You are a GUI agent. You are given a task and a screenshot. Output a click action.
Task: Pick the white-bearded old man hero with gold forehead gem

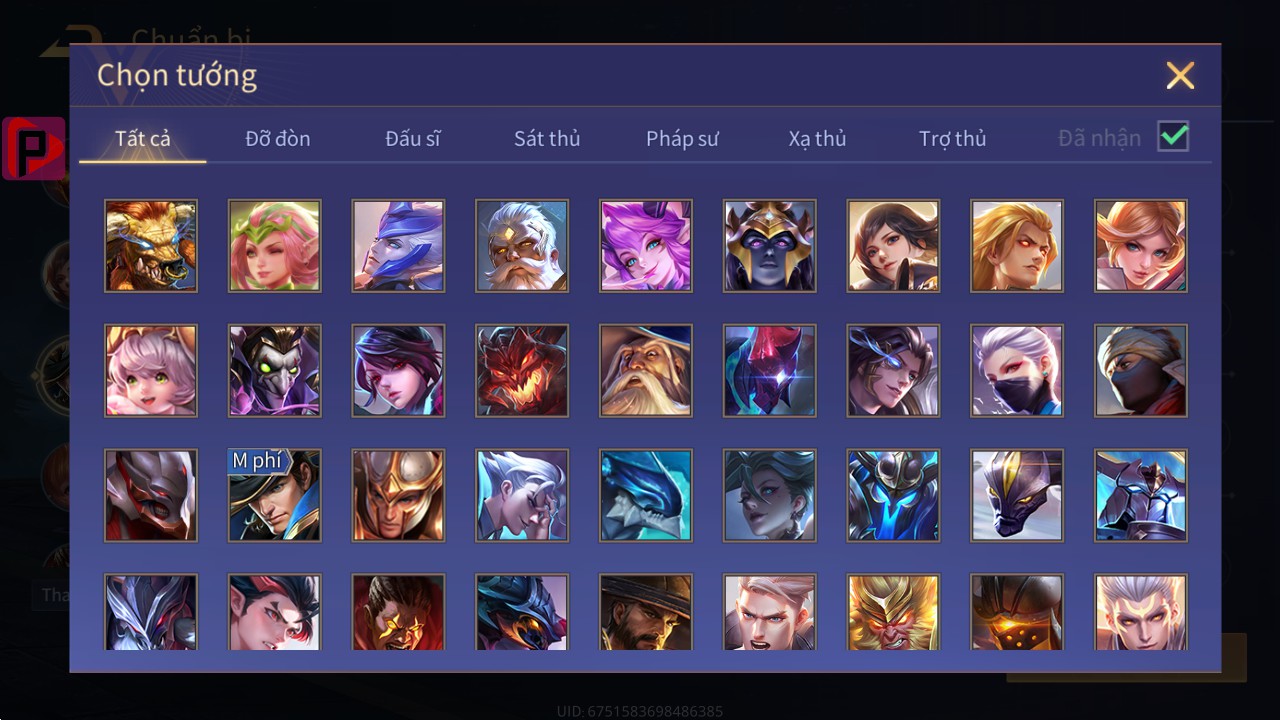point(522,245)
